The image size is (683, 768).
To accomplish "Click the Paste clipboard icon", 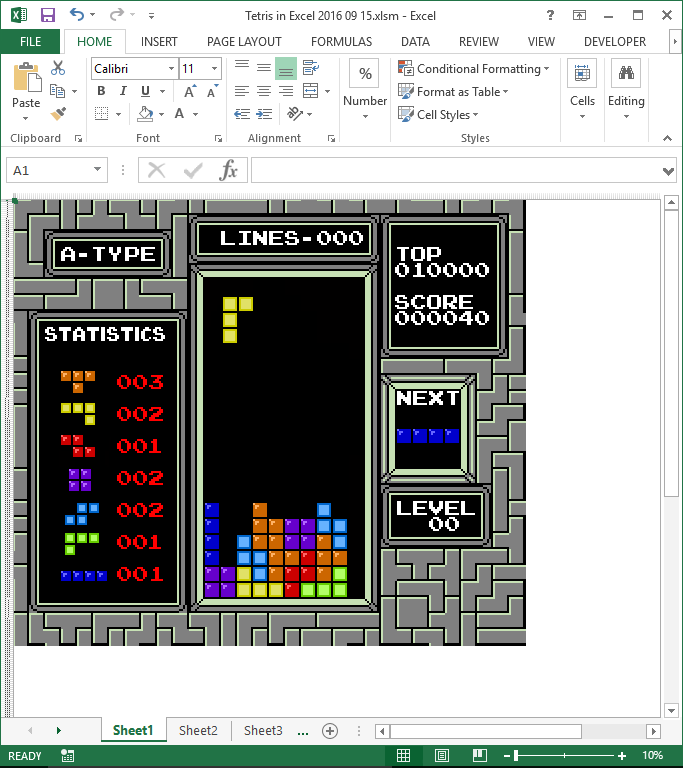I will (x=26, y=77).
